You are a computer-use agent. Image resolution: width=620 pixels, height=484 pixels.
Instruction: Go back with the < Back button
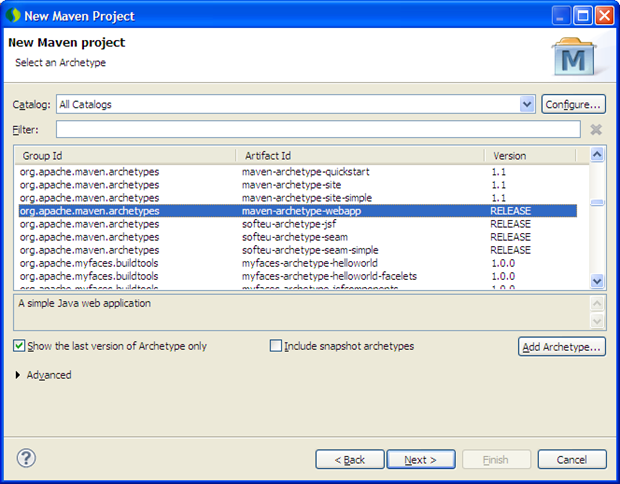350,459
